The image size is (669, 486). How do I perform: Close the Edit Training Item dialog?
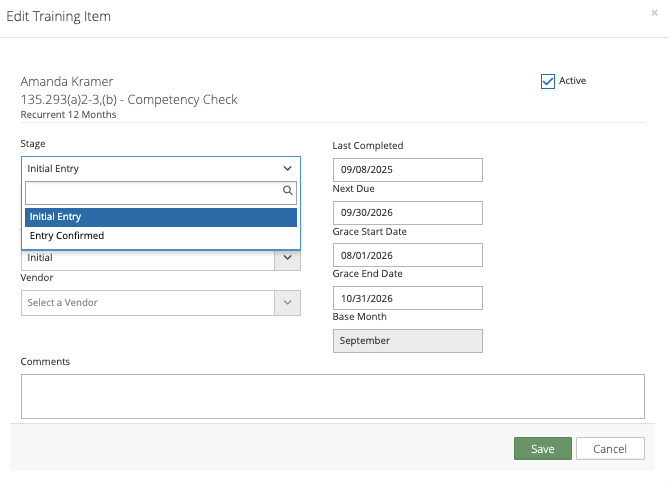(x=654, y=13)
